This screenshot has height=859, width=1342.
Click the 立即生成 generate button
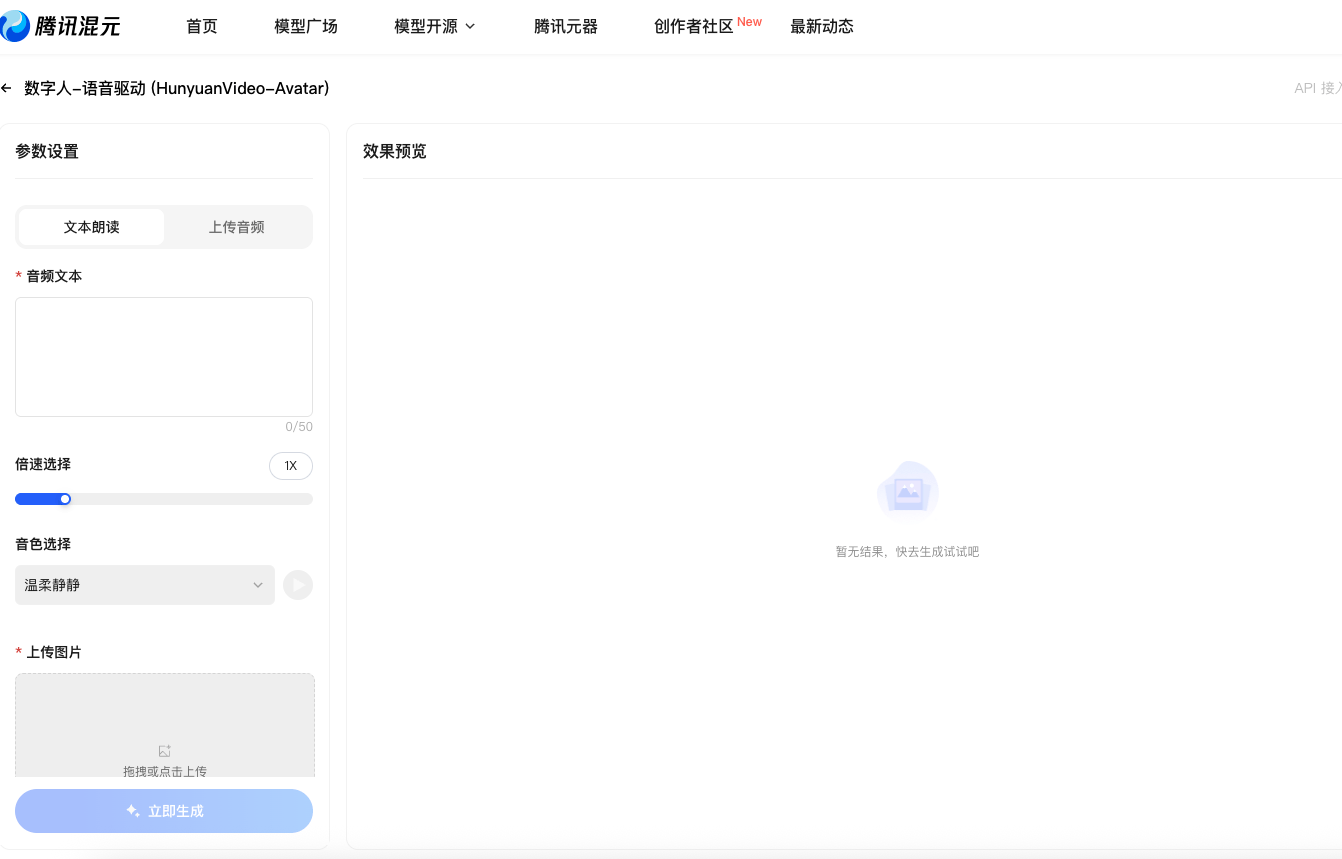click(x=163, y=811)
